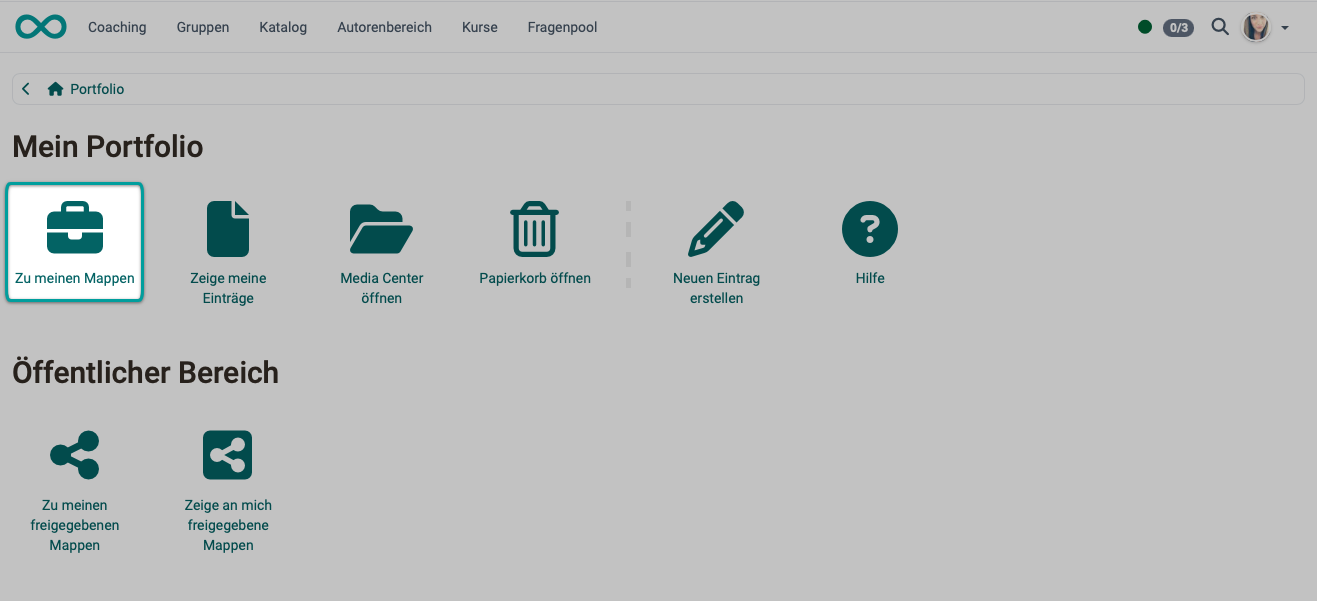1317x601 pixels.
Task: Click the 0/3 counter badge
Action: 1178,28
